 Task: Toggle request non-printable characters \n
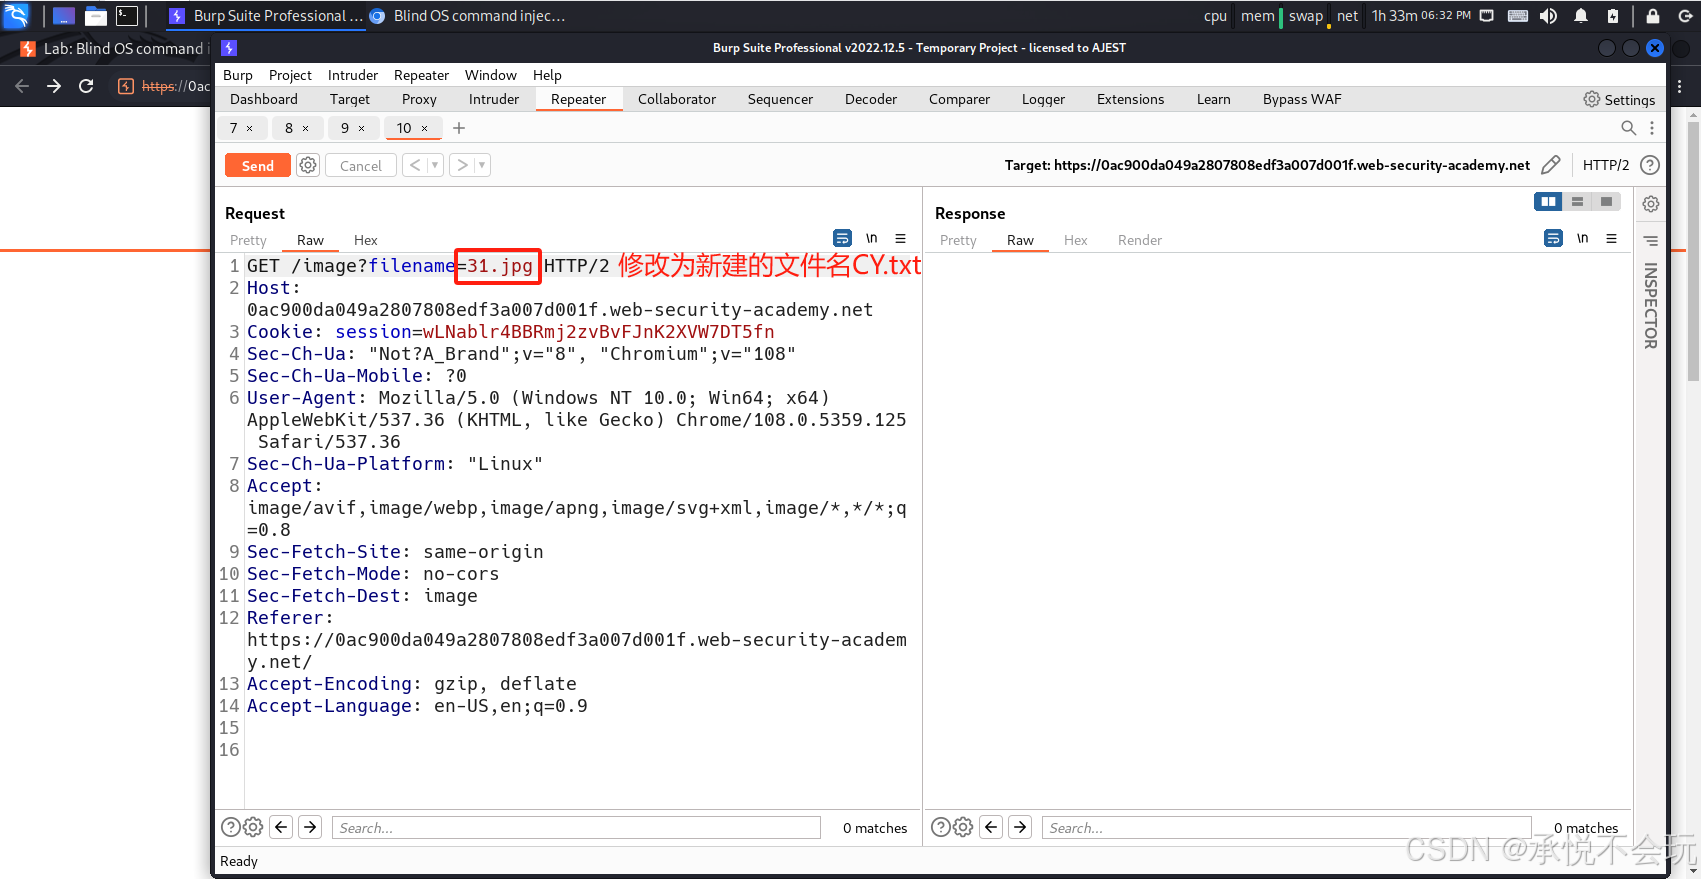[x=871, y=238]
